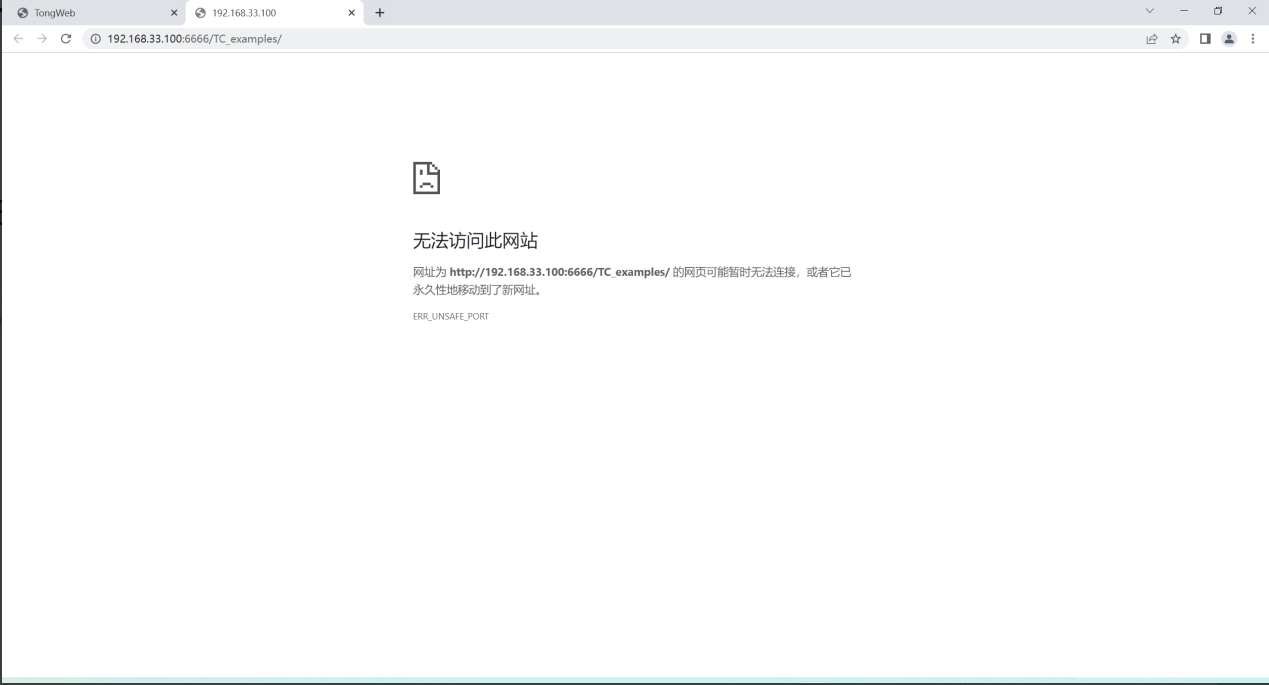
Task: Close the TongWeb tab
Action: (x=174, y=12)
